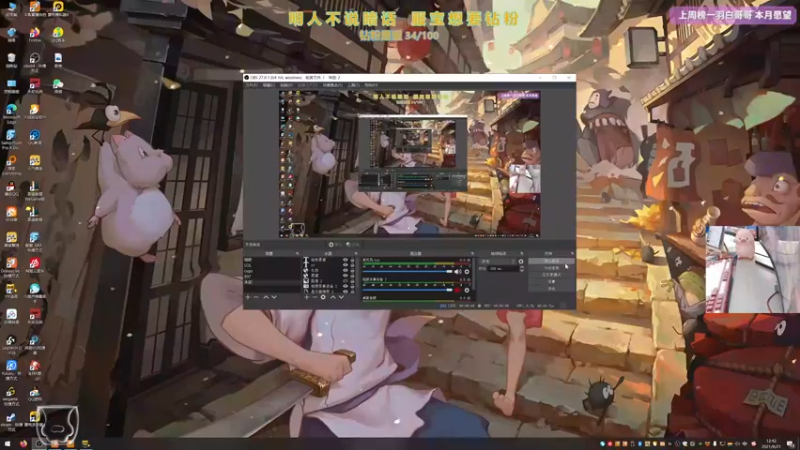Add a new source with the plus icon
The height and width of the screenshot is (450, 800).
[306, 297]
